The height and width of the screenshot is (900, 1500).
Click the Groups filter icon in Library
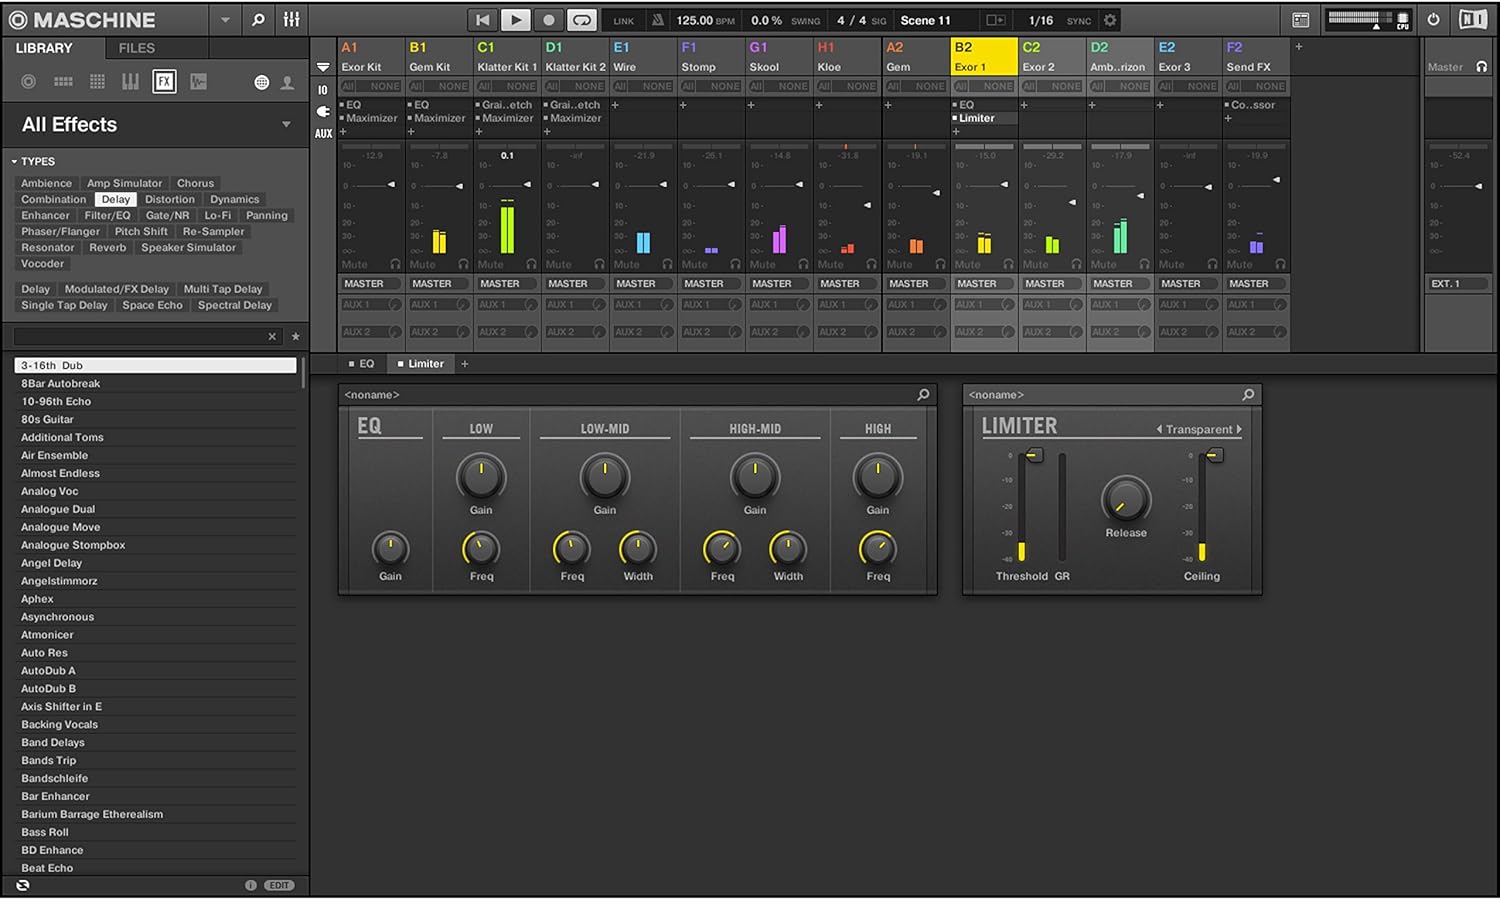(62, 81)
